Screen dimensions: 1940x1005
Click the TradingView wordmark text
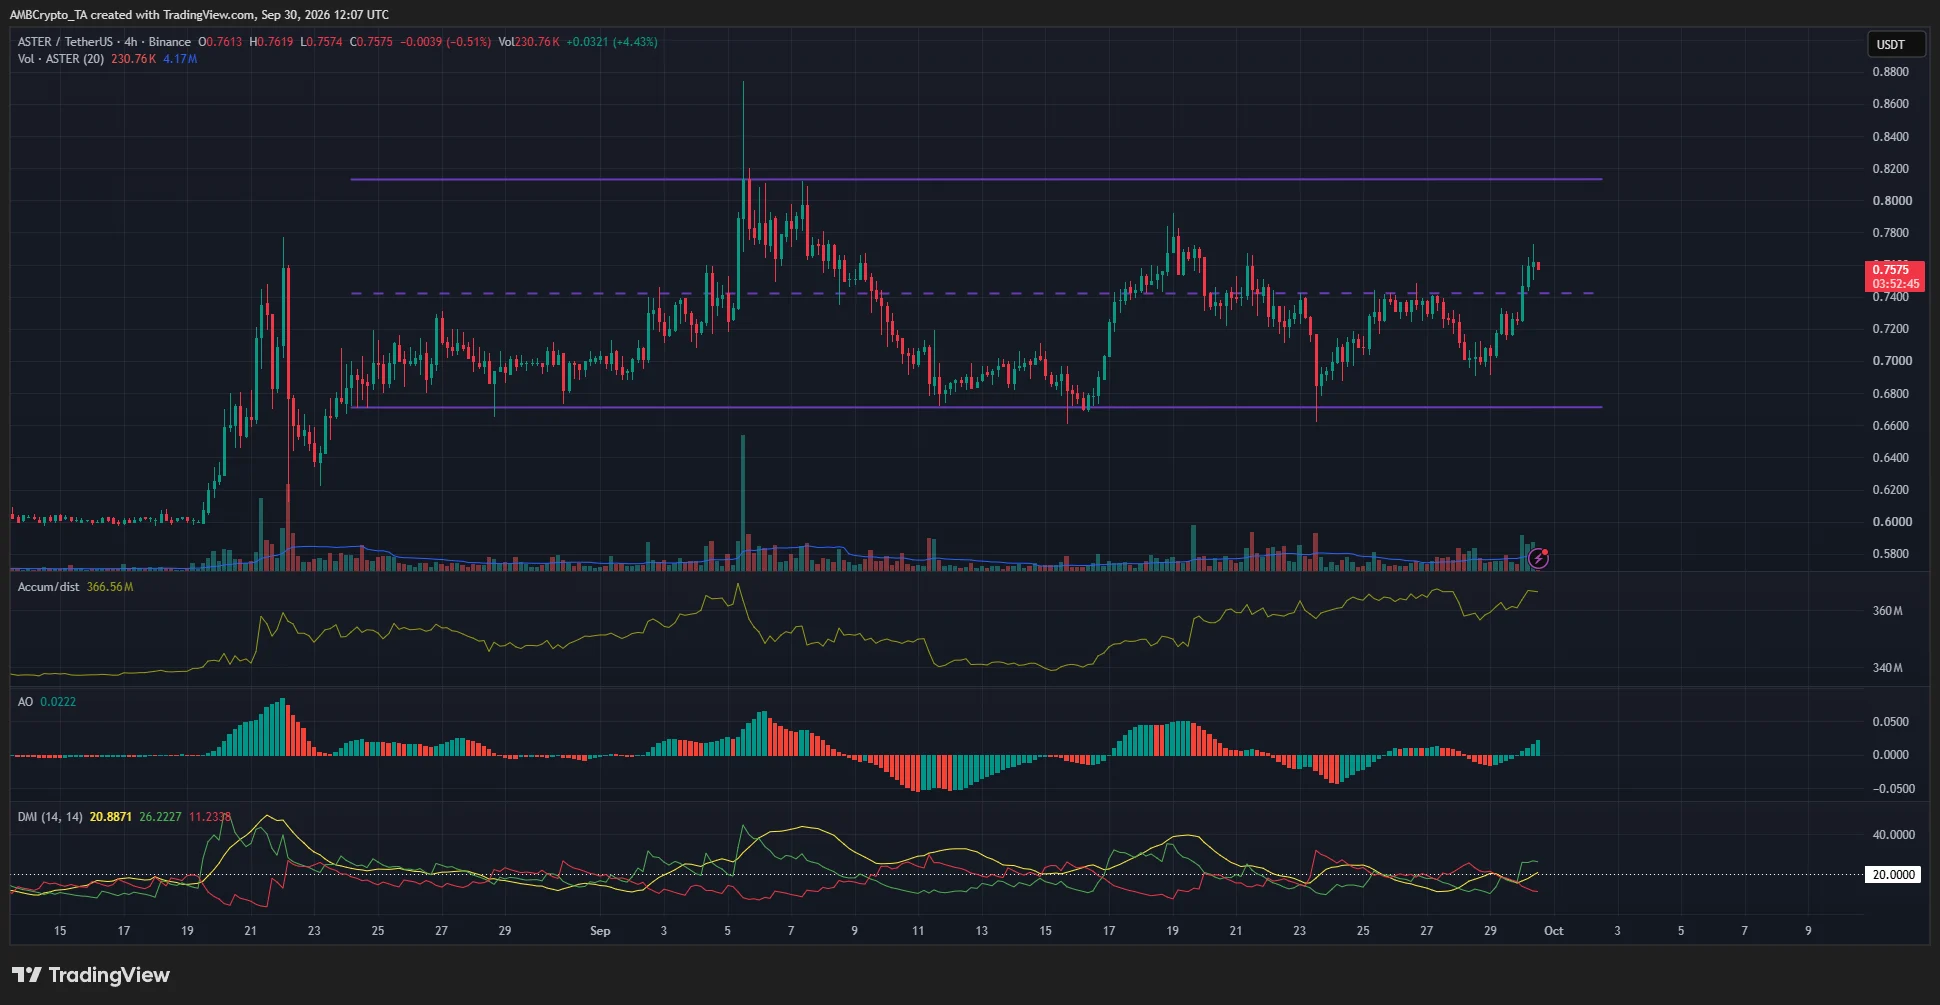click(109, 975)
